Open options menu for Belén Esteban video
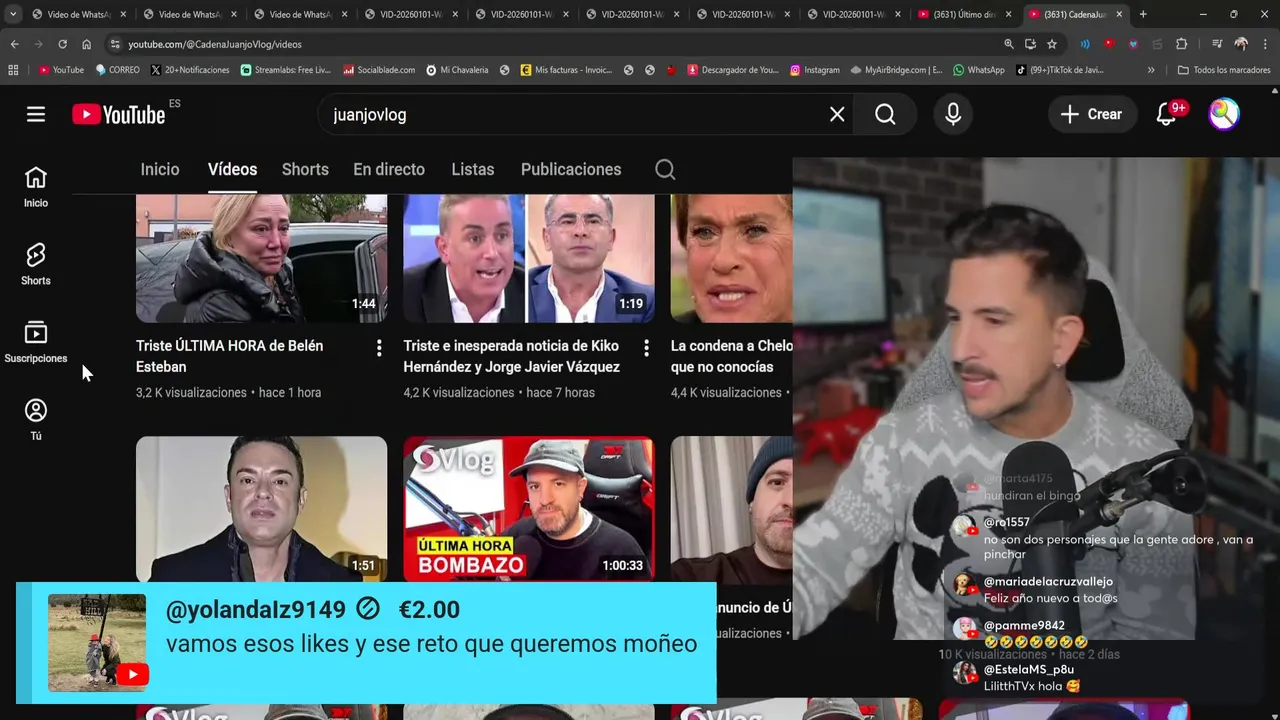 tap(379, 348)
